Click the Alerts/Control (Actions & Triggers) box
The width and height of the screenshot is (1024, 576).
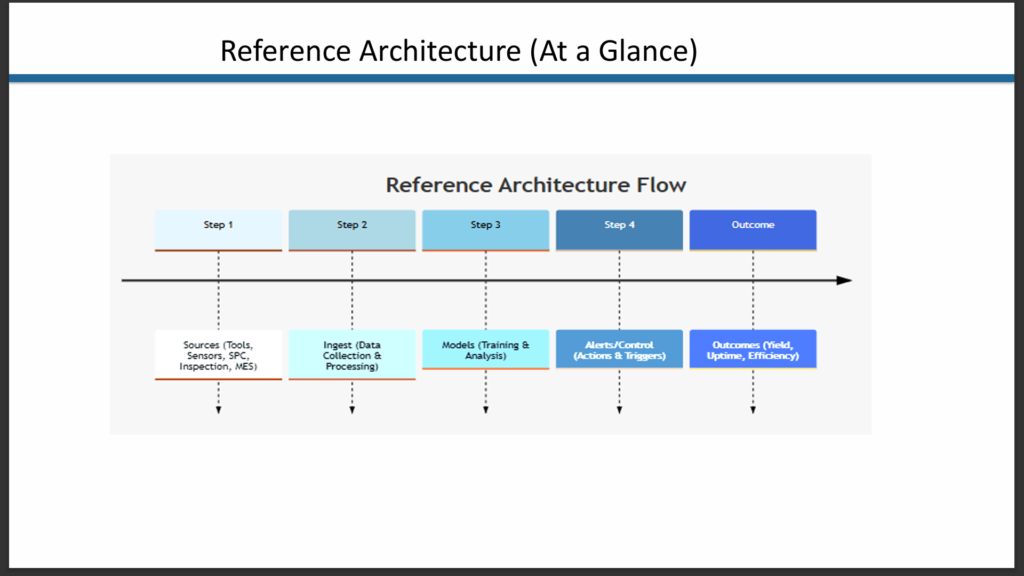pos(619,349)
